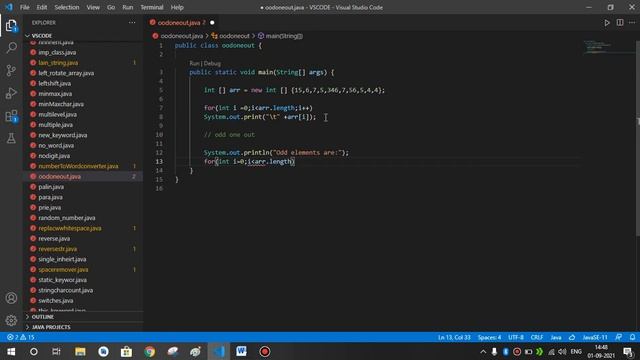Screen dimensions: 640x360
Task: Open Microsoft Word from taskbar
Action: (x=241, y=351)
